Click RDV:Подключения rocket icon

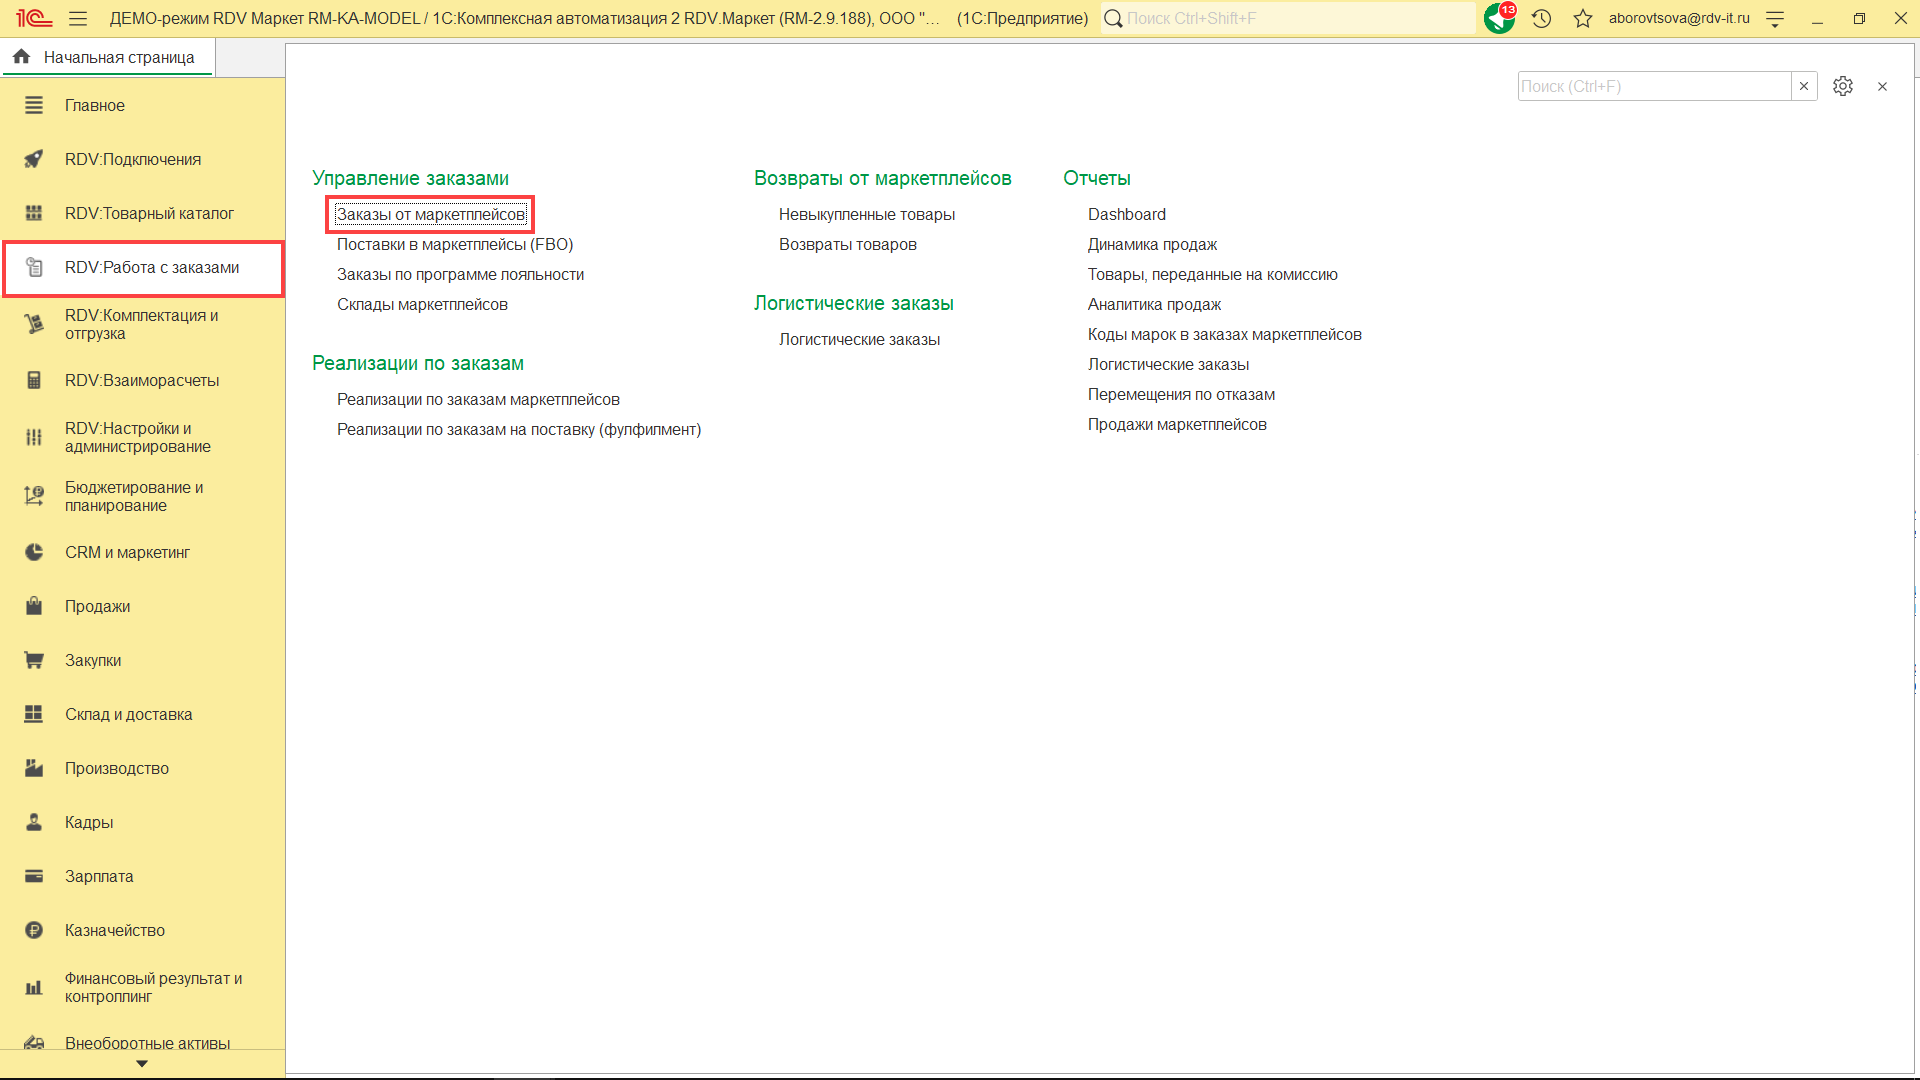[34, 159]
